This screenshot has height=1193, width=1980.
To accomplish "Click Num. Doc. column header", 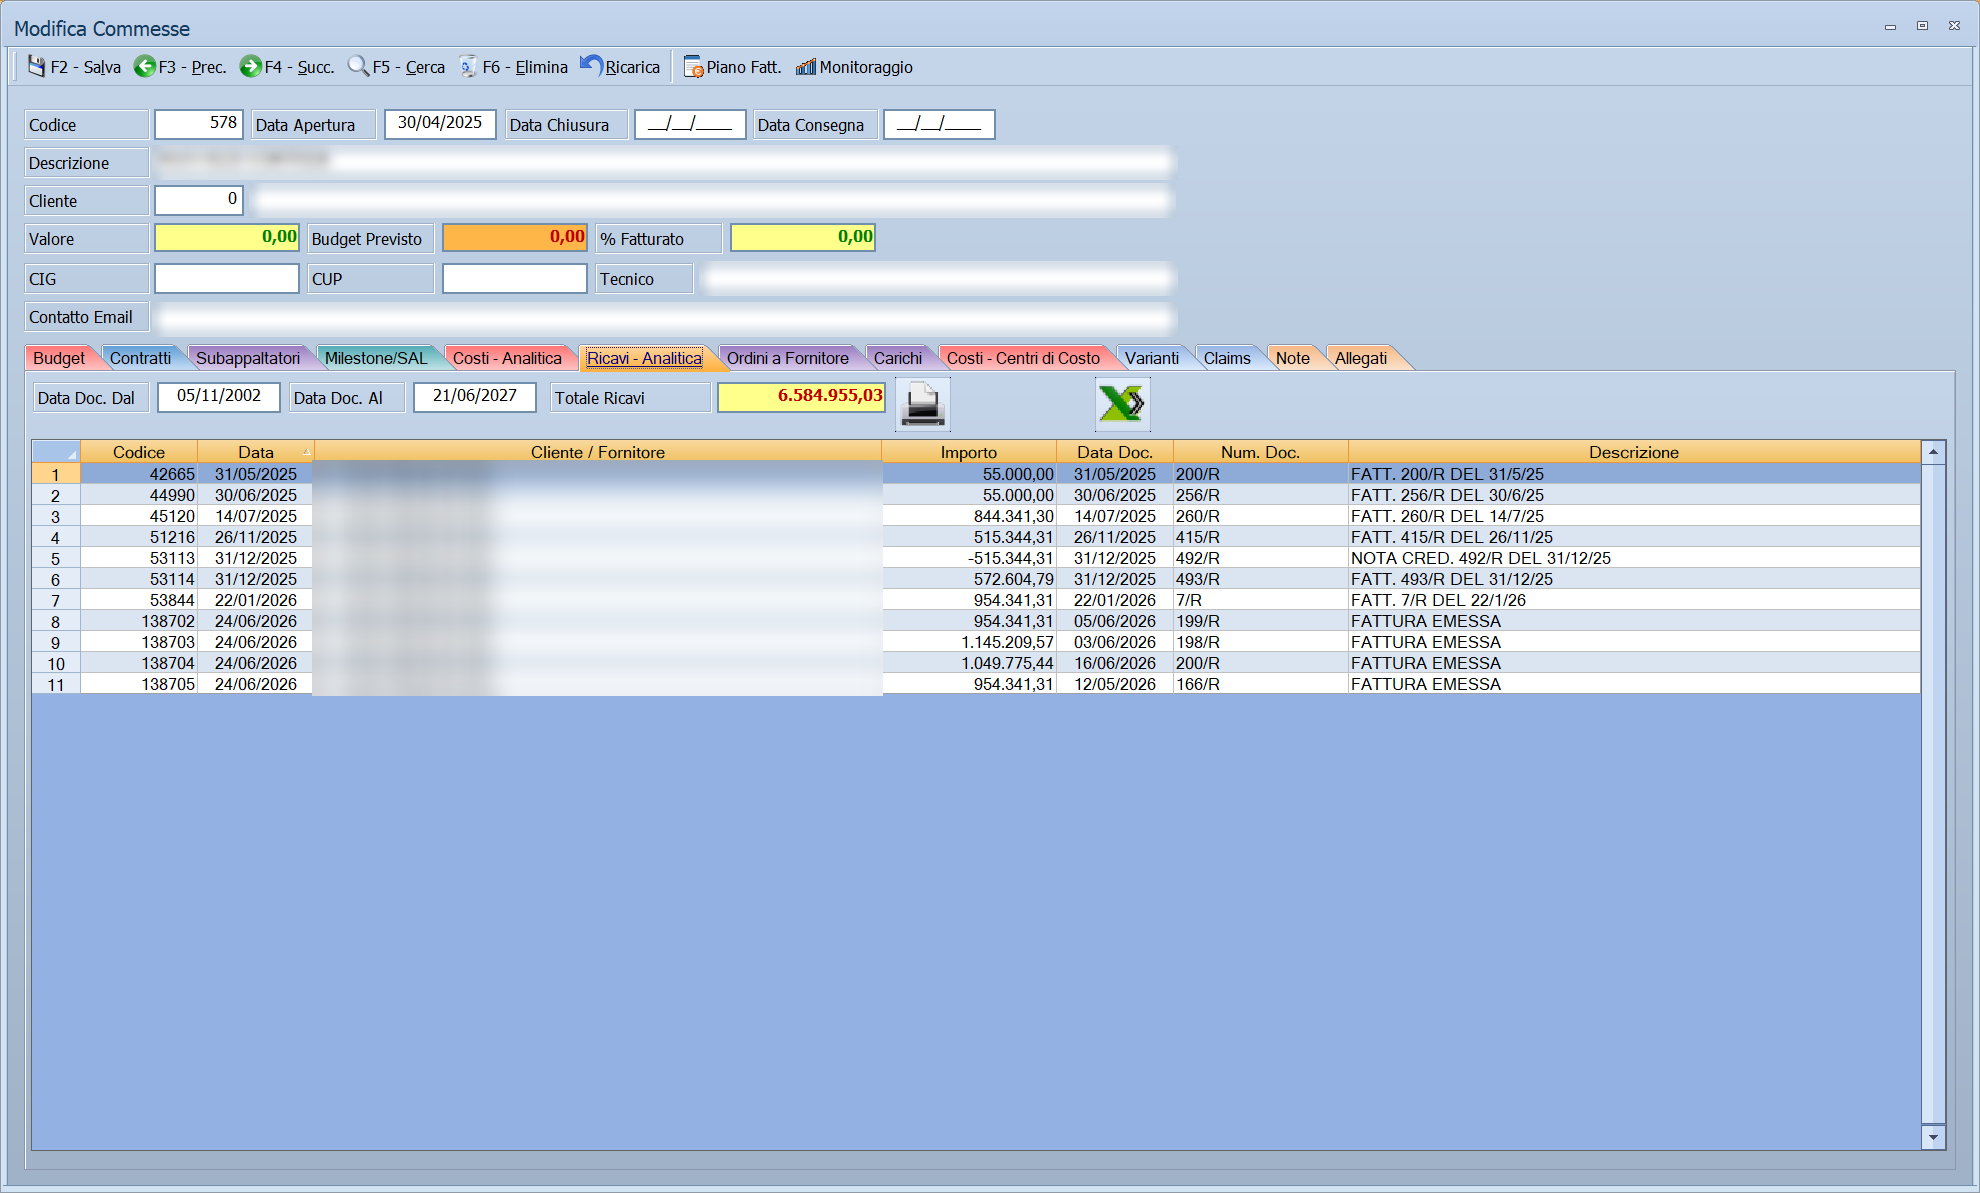I will [x=1260, y=452].
